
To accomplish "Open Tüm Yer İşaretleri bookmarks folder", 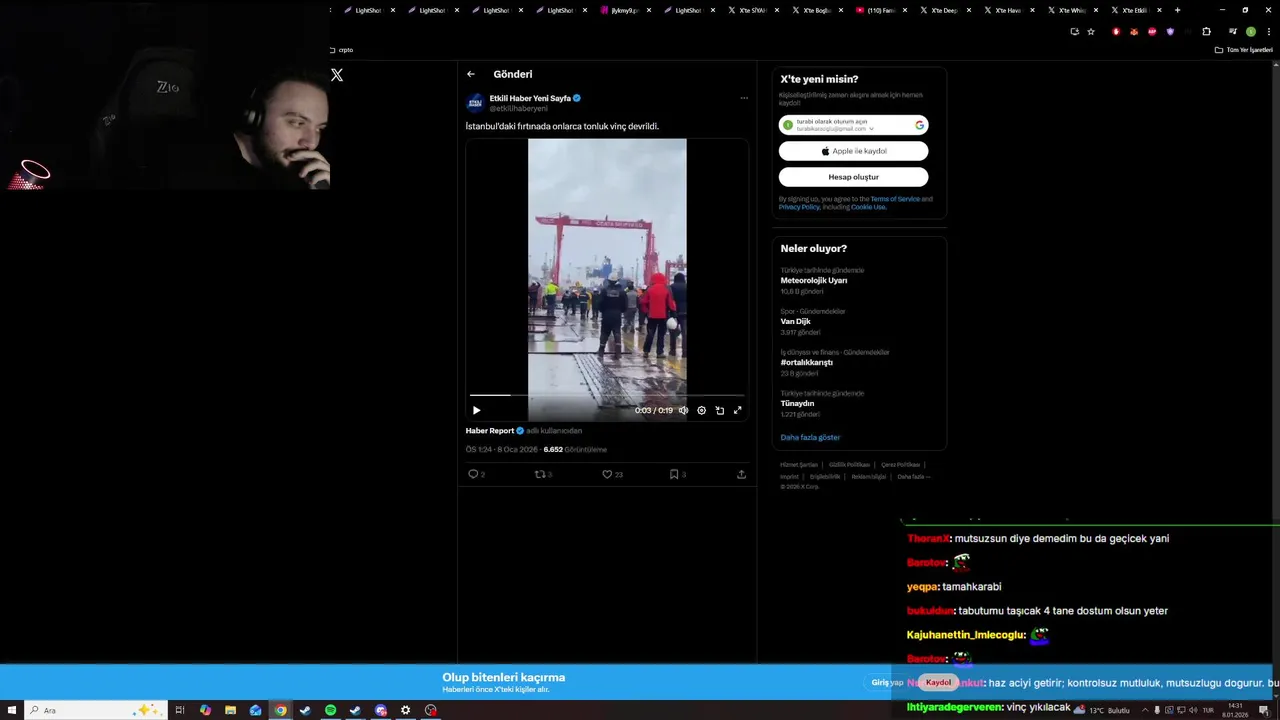I will tap(1243, 50).
